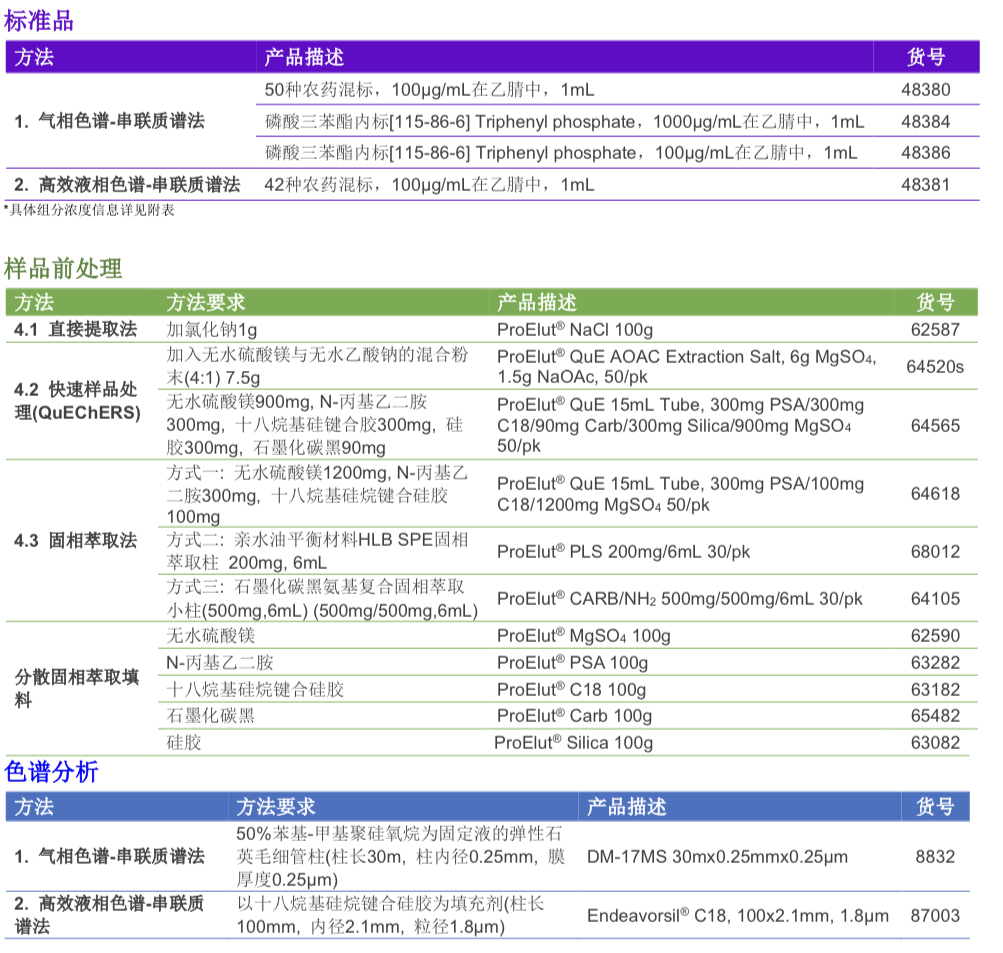Image resolution: width=1003 pixels, height=953 pixels.
Task: Click 'ProElut PSA 100g' description
Action: (572, 663)
